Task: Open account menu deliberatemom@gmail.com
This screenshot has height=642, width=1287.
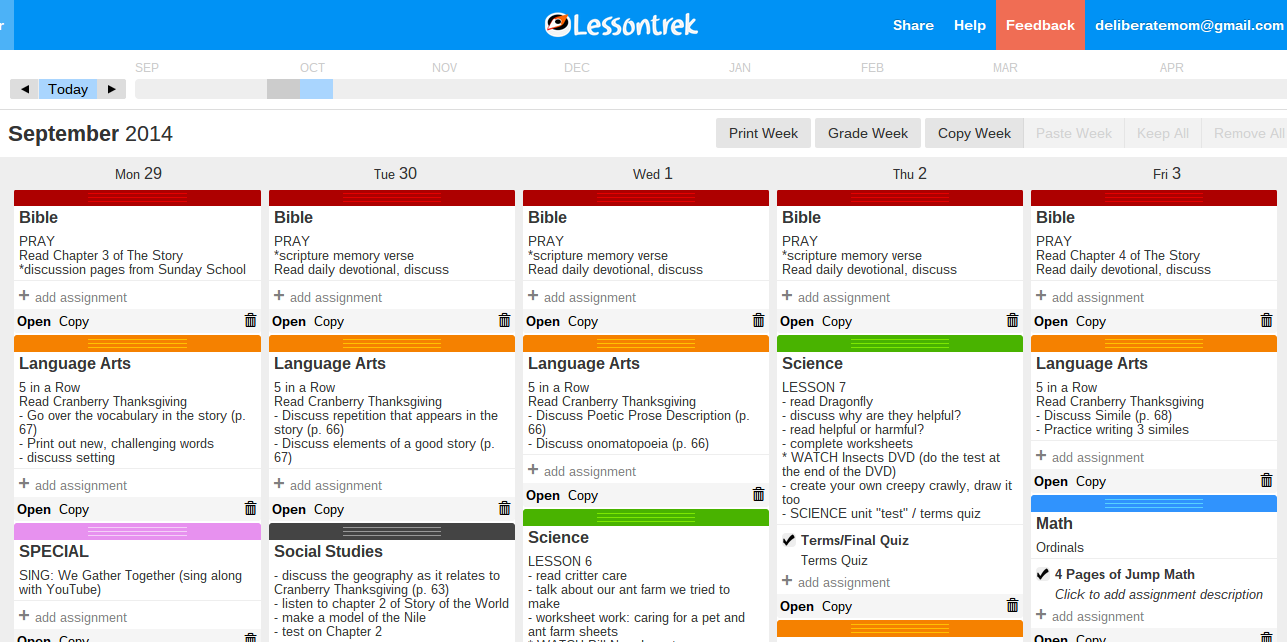Action: [x=1189, y=25]
